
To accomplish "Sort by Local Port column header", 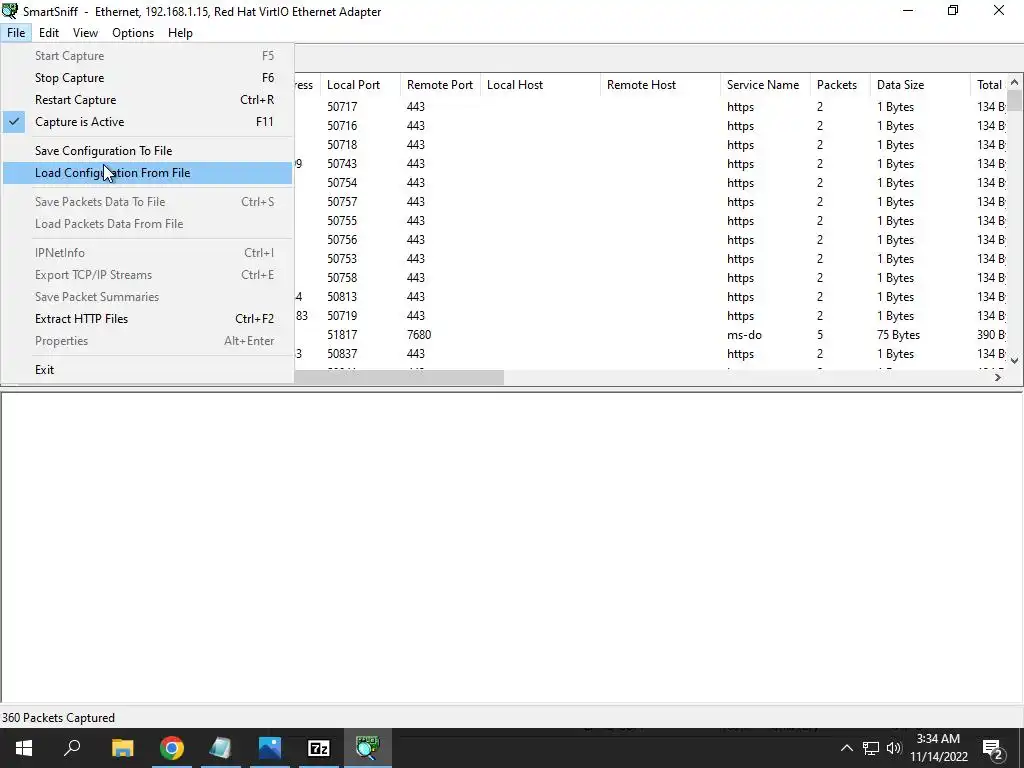I will coord(360,85).
